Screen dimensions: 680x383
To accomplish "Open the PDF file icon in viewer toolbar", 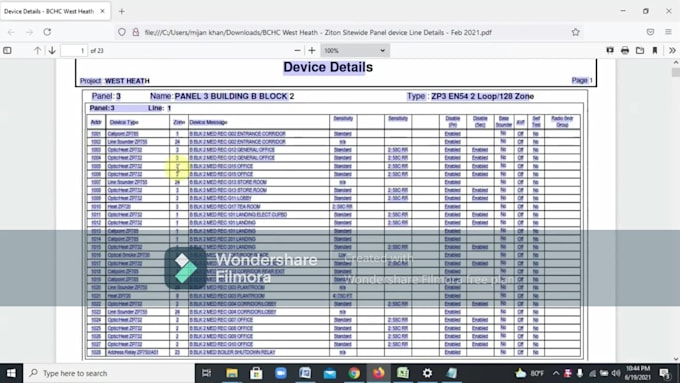I will [x=640, y=51].
